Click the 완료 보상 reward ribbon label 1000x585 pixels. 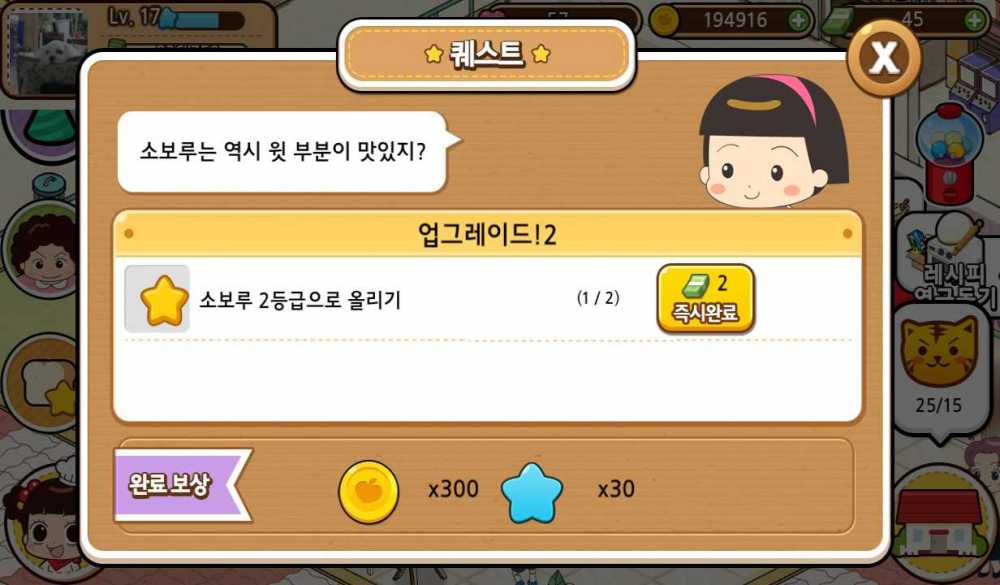[x=182, y=485]
